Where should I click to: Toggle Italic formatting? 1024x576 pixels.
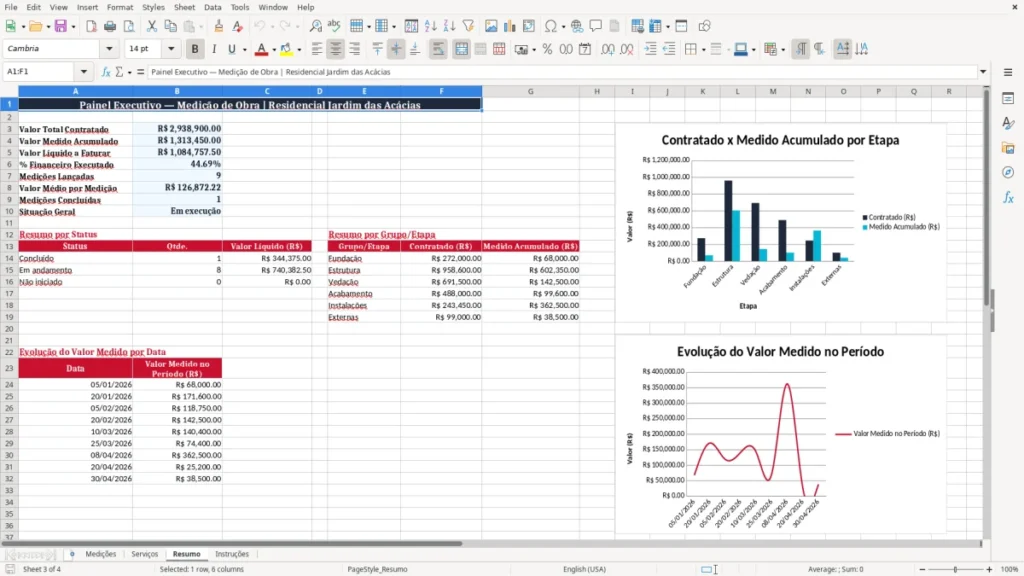tap(214, 49)
